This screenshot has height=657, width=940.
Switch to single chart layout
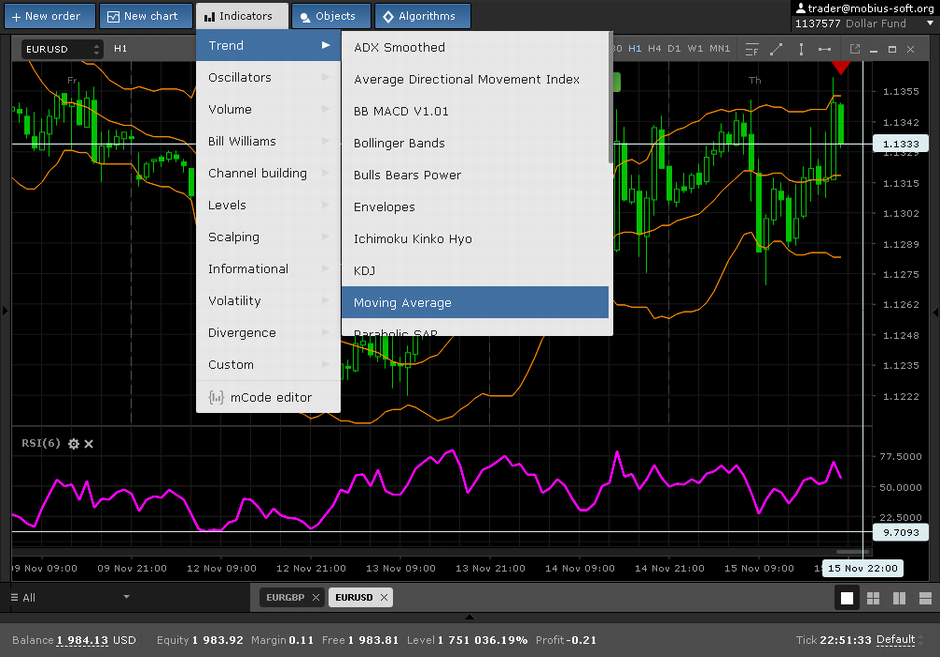coord(847,598)
